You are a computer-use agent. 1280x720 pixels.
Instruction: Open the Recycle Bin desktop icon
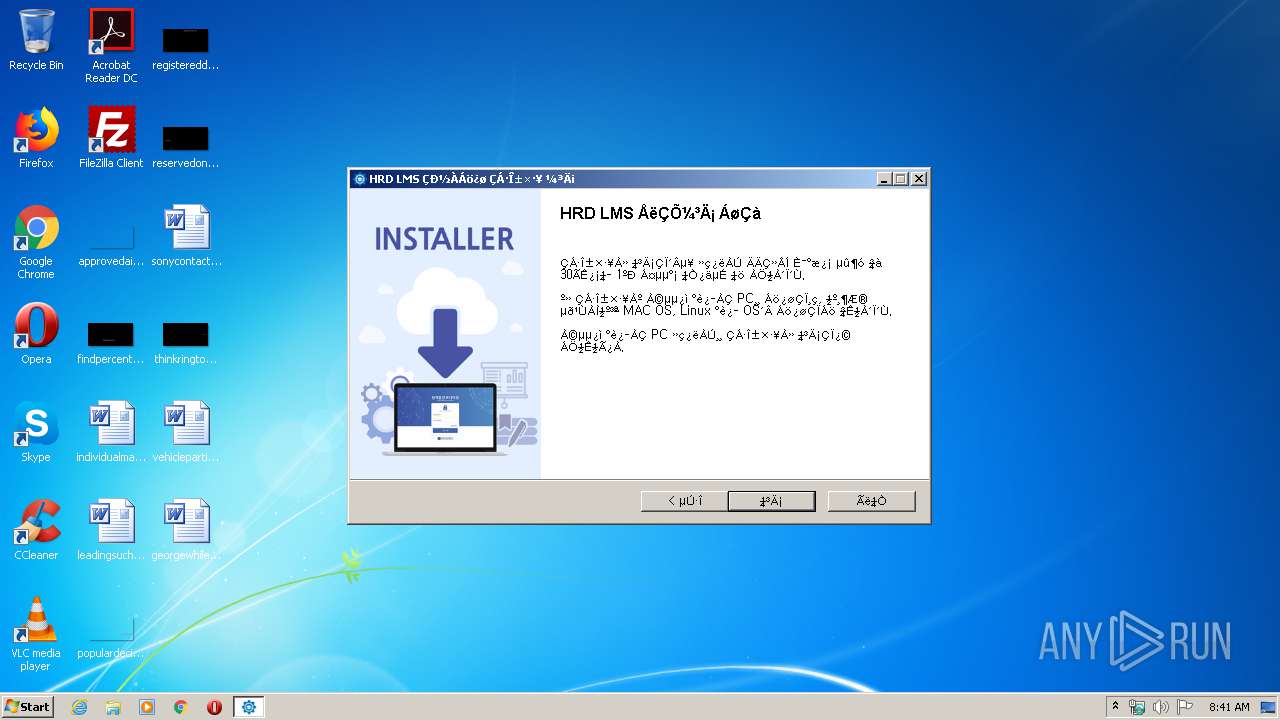(36, 41)
